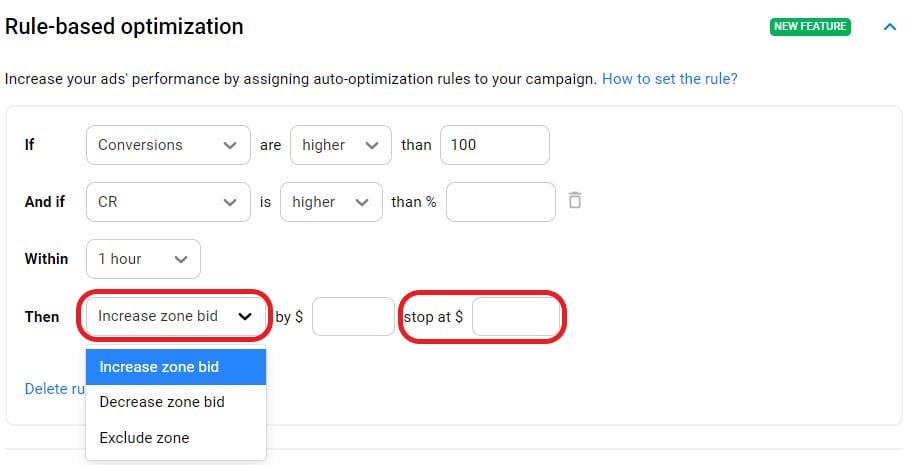Open the Conversions metric dropdown
Image resolution: width=913 pixels, height=465 pixels.
click(168, 145)
